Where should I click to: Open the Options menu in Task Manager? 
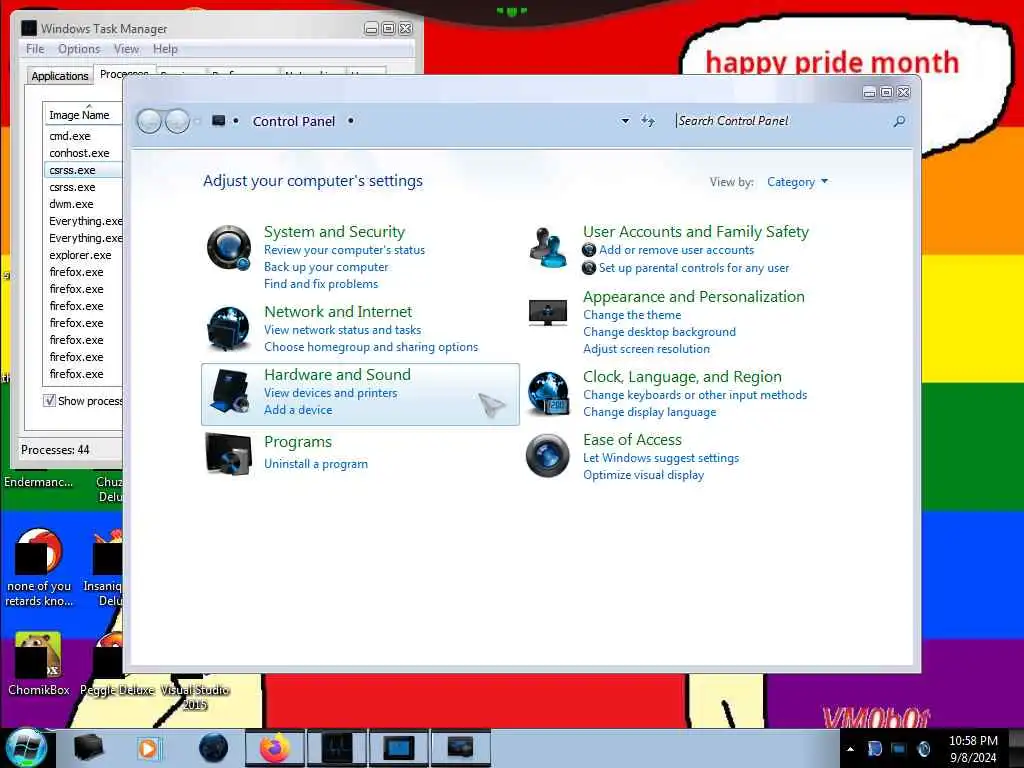79,49
